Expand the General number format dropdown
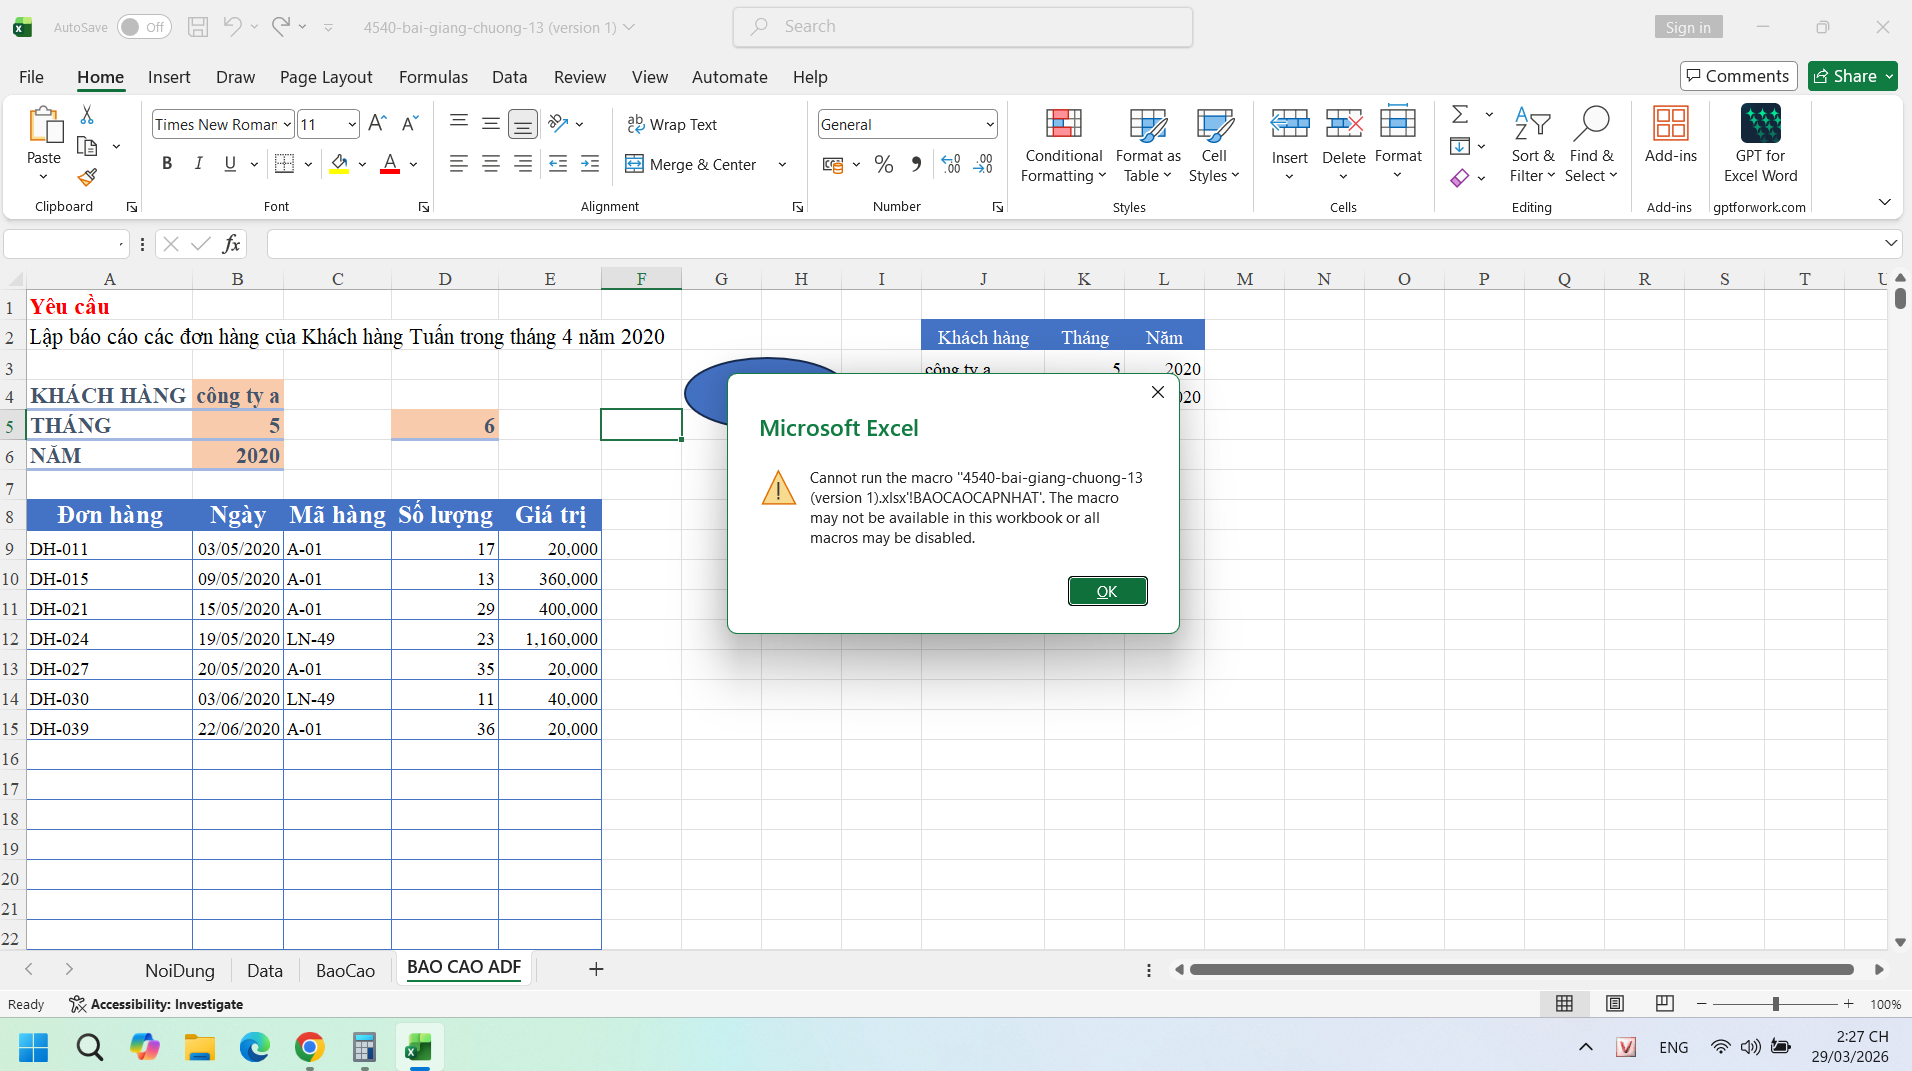 pos(989,124)
